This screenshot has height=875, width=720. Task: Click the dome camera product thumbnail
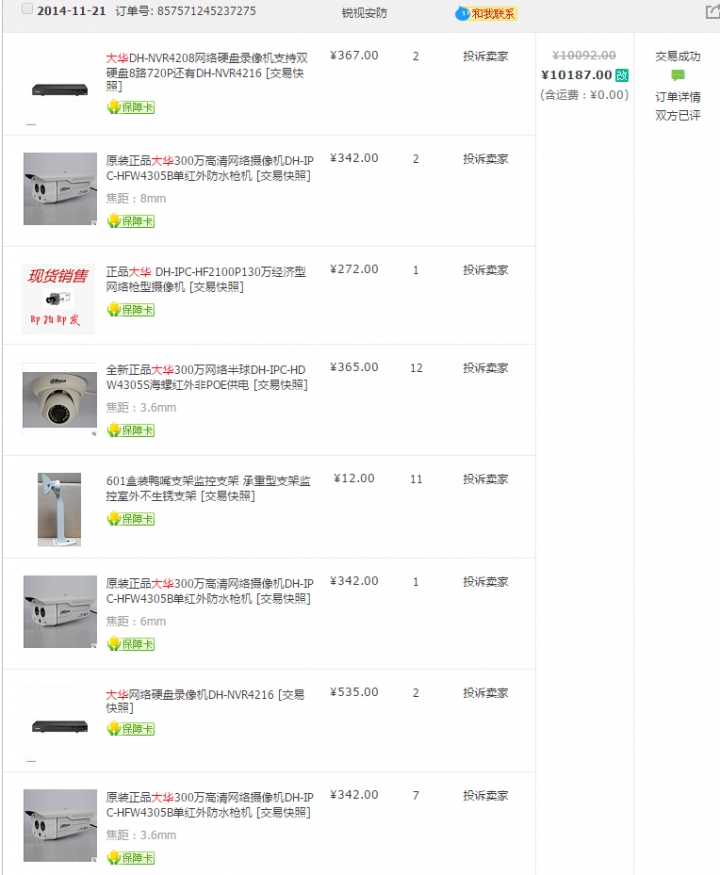(60, 400)
